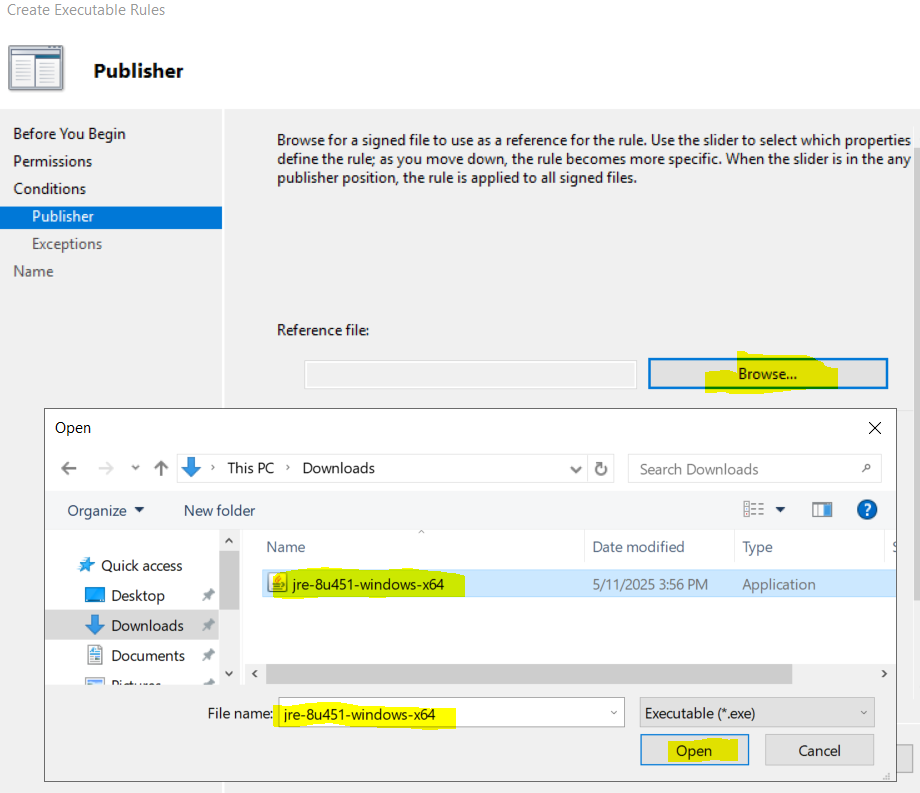Click the pin icon beside Downloads
Viewport: 920px width, 793px height.
[x=208, y=625]
